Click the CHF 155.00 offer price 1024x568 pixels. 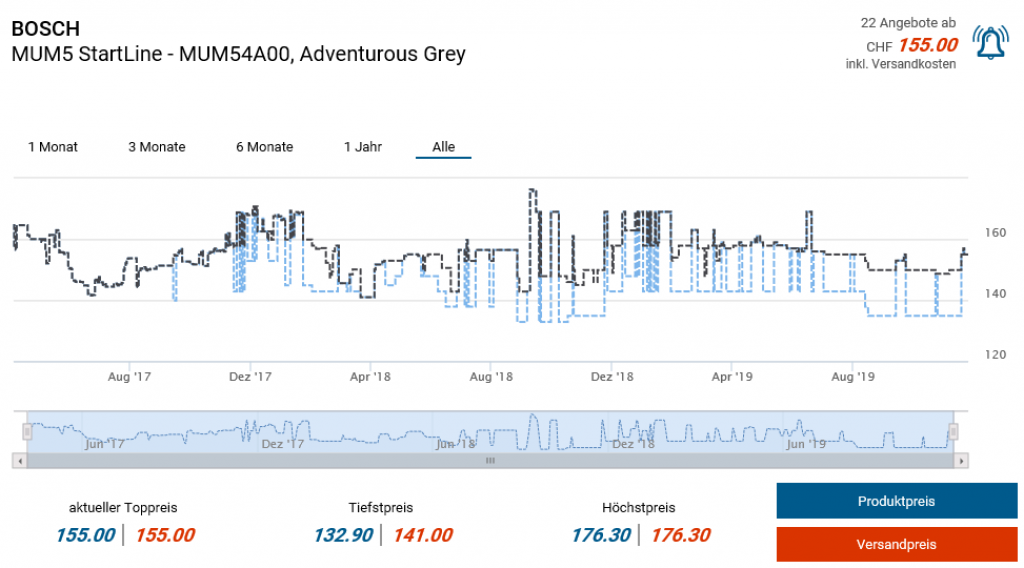pos(927,45)
